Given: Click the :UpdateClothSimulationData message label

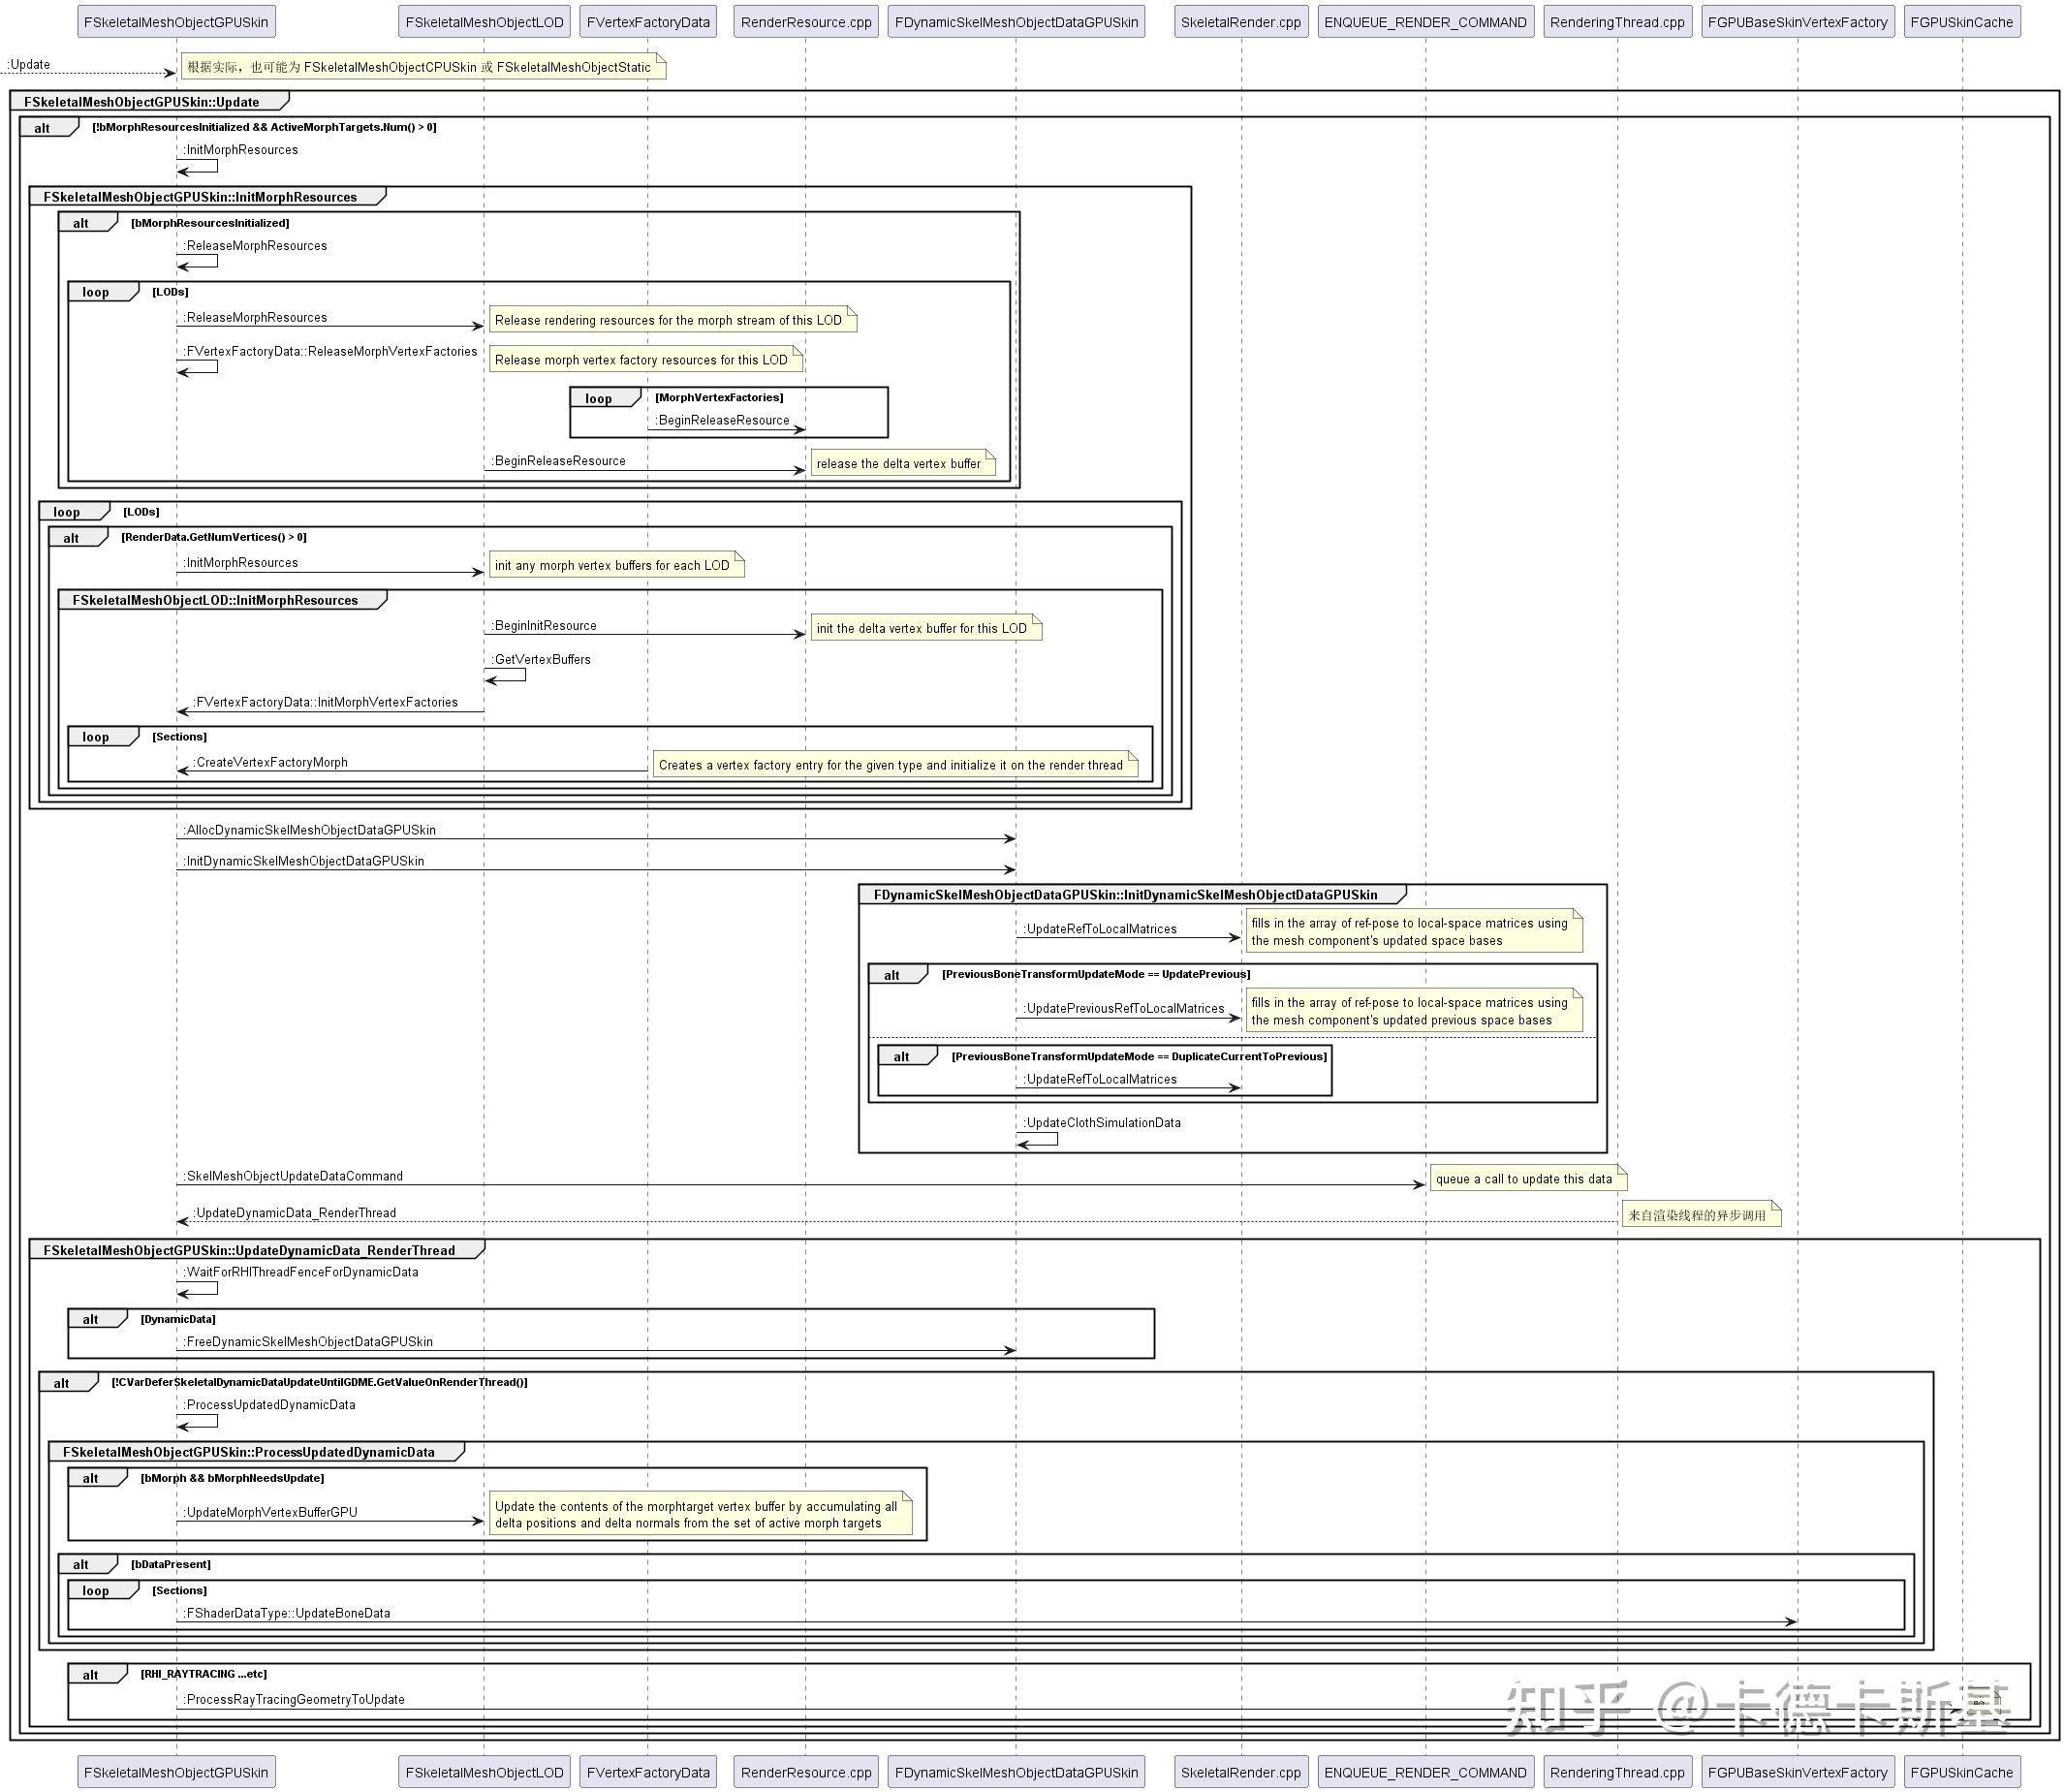Looking at the screenshot, I should click(1103, 1123).
